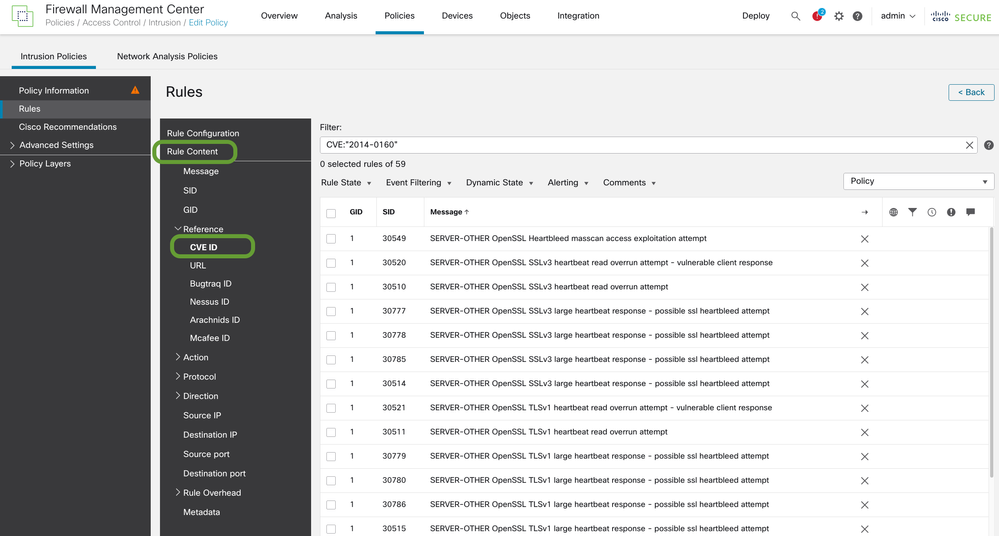Image resolution: width=999 pixels, height=536 pixels.
Task: Click the X state icon for SID 30520
Action: (x=865, y=263)
